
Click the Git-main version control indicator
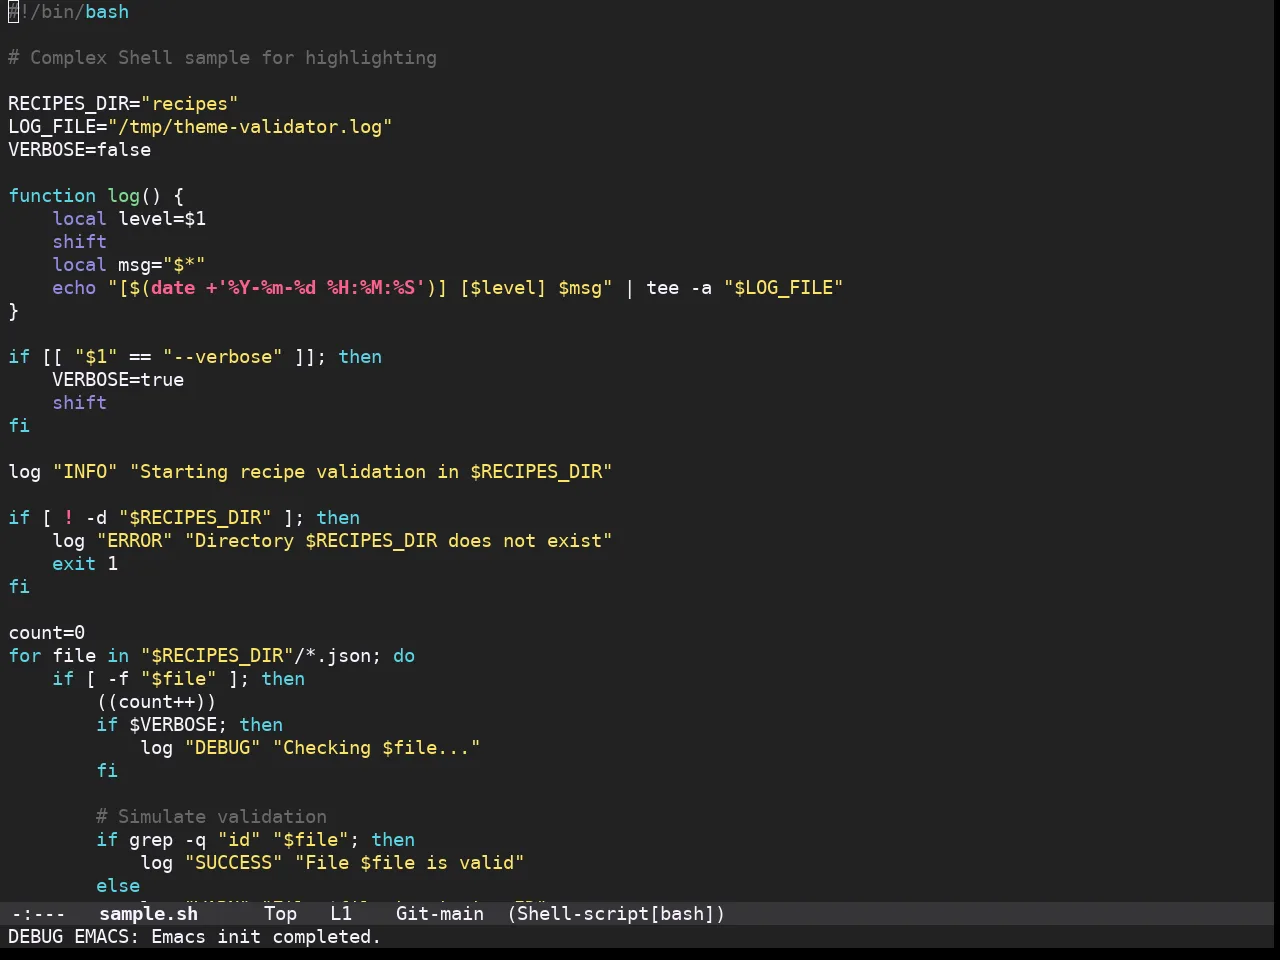tap(440, 914)
